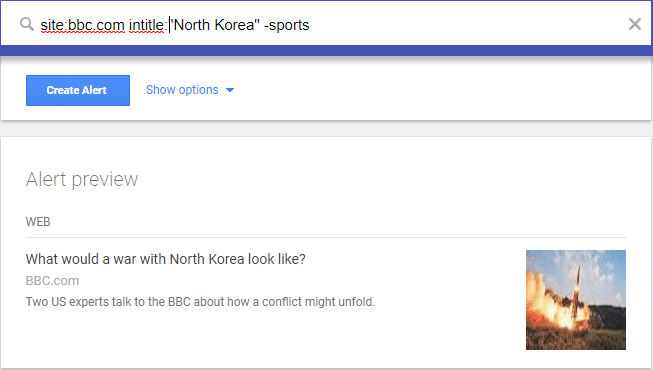Click the 'Two US experts talk to the BBC' snippet
653x370 pixels.
pyautogui.click(x=200, y=302)
